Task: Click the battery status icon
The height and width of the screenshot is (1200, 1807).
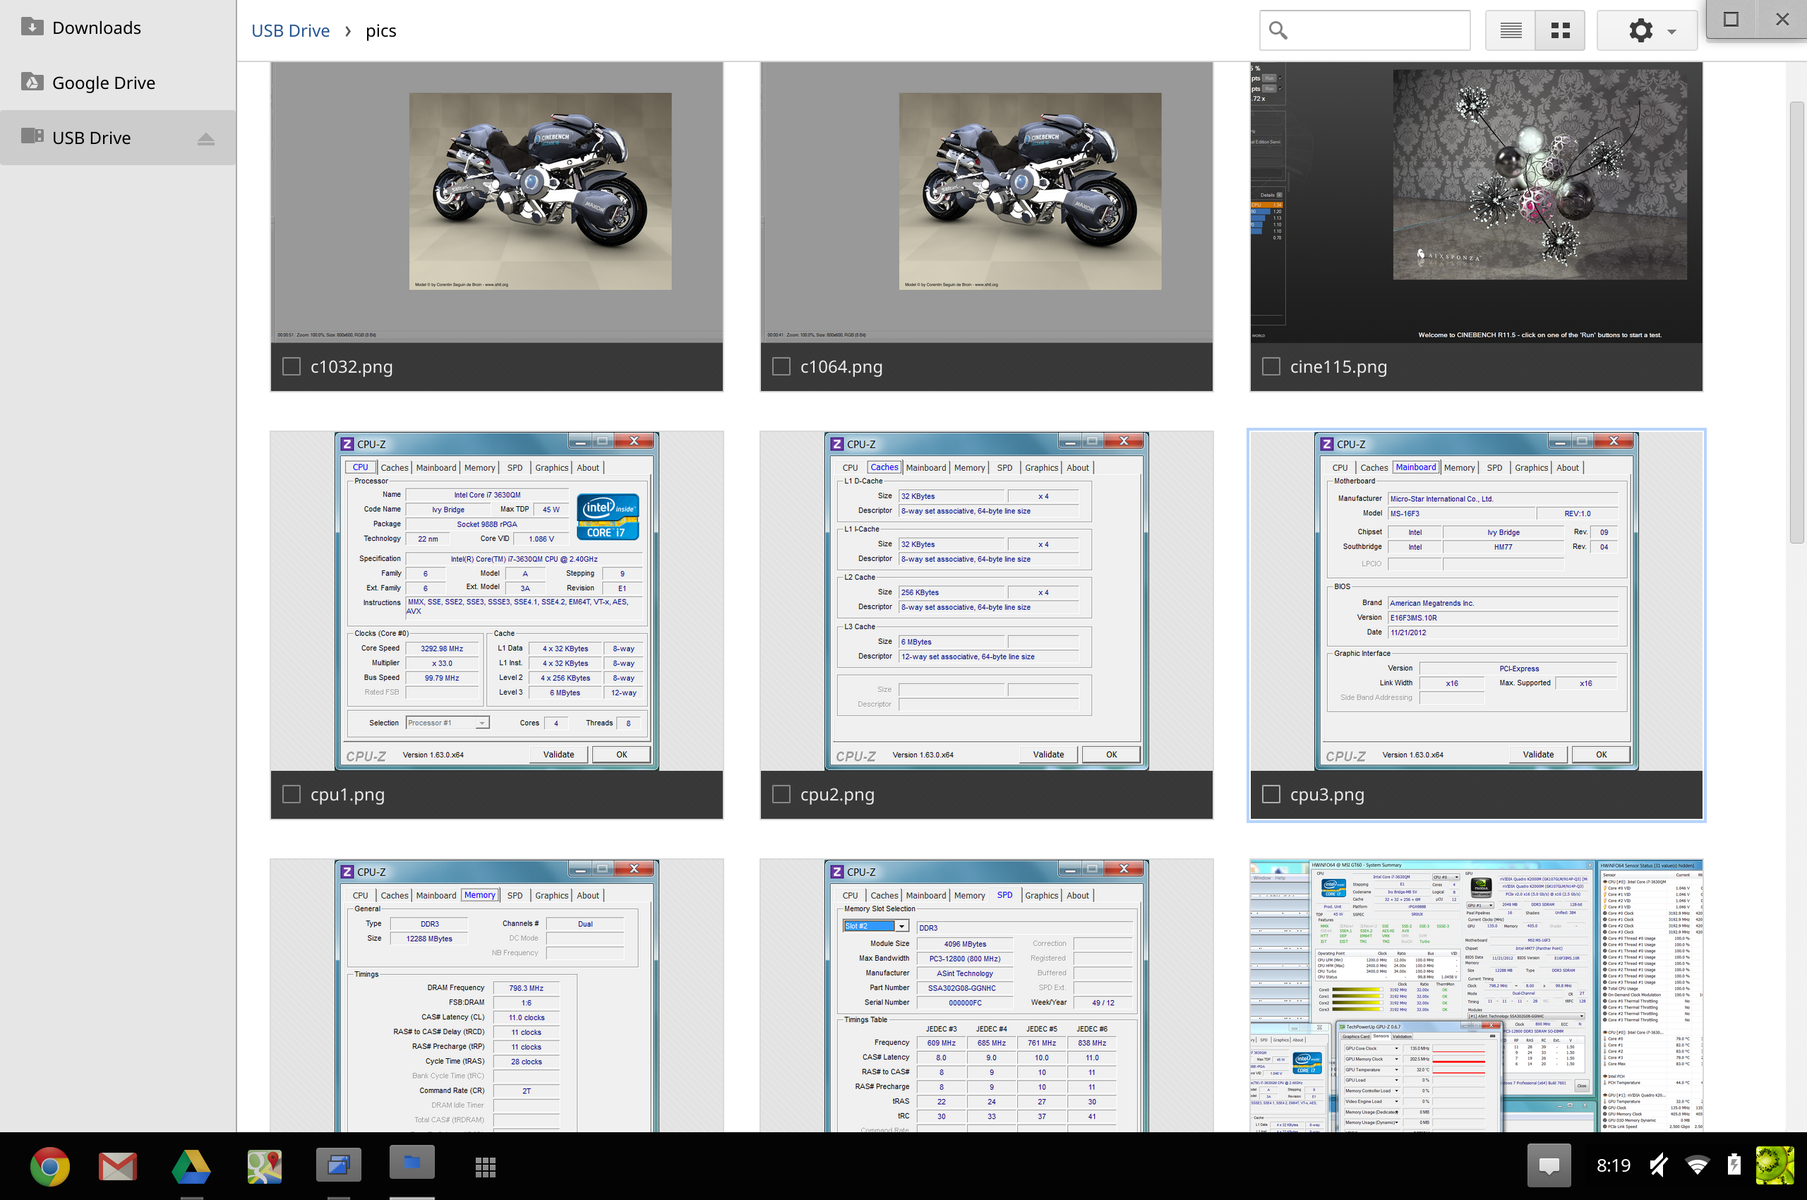Action: pyautogui.click(x=1734, y=1165)
